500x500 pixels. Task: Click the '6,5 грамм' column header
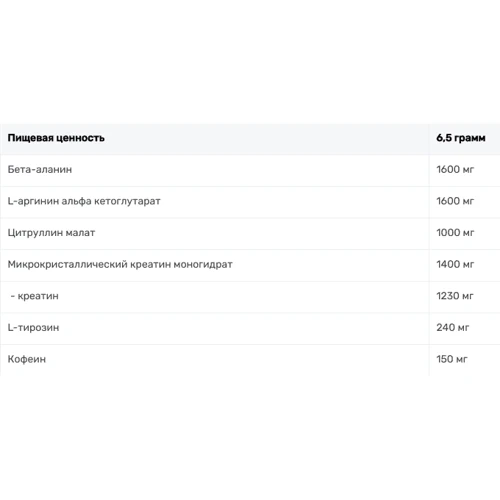[x=461, y=138]
